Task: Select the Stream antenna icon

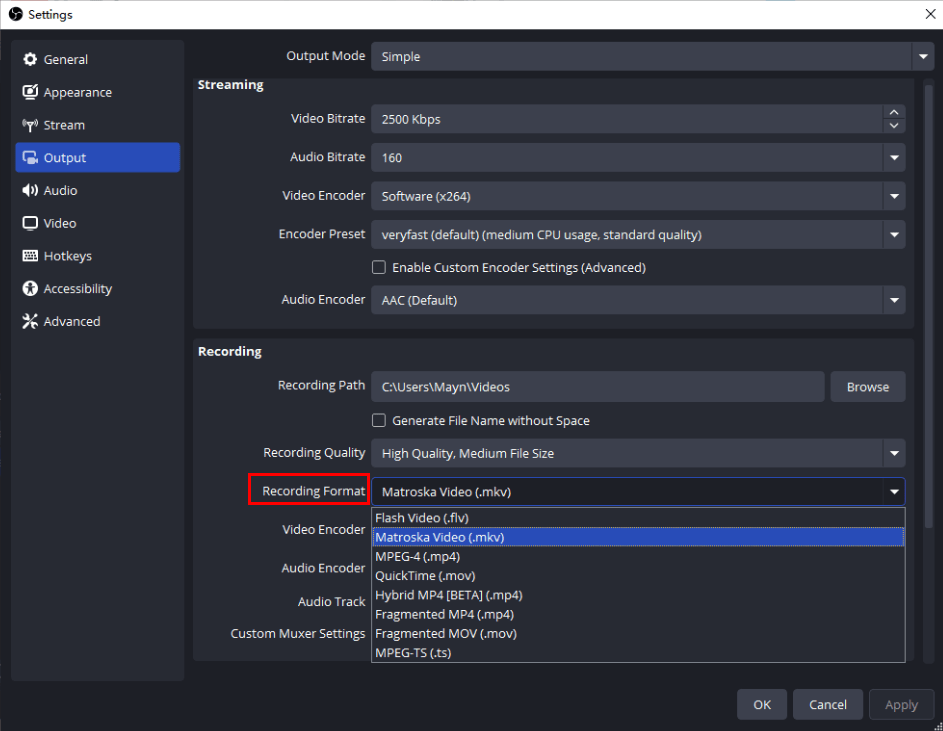Action: [30, 125]
